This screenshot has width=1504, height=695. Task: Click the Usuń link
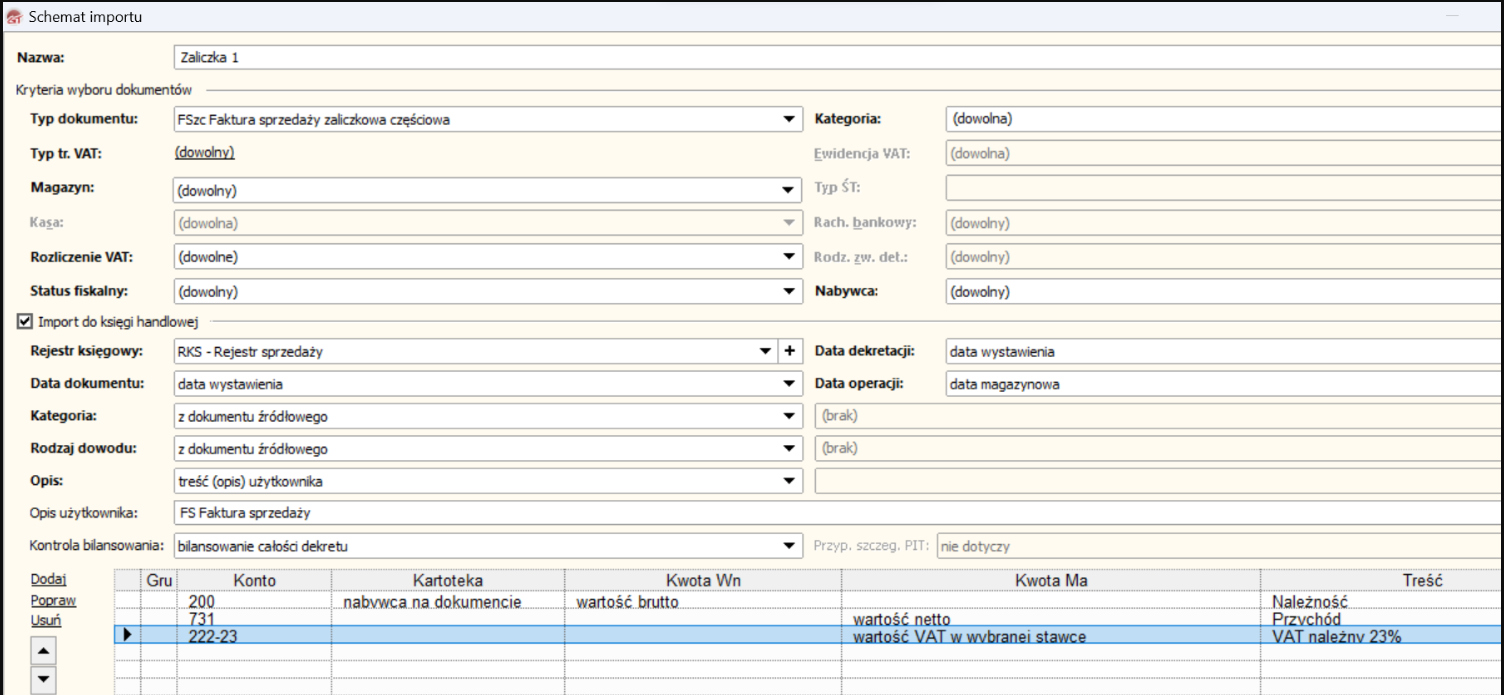coord(45,621)
